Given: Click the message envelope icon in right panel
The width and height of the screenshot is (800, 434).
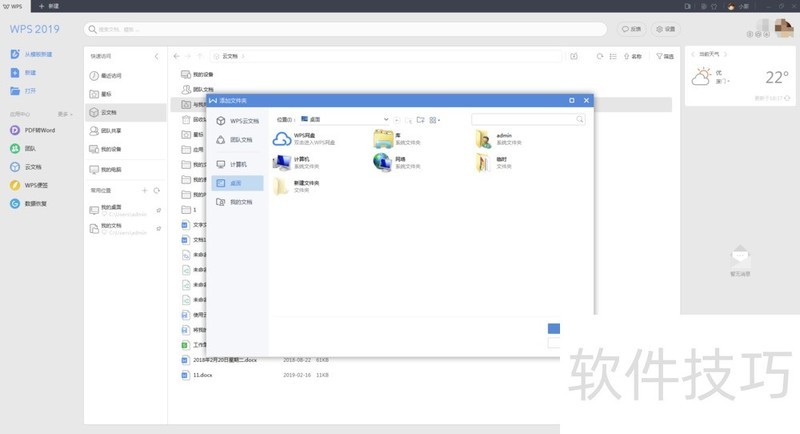Looking at the screenshot, I should pyautogui.click(x=740, y=256).
